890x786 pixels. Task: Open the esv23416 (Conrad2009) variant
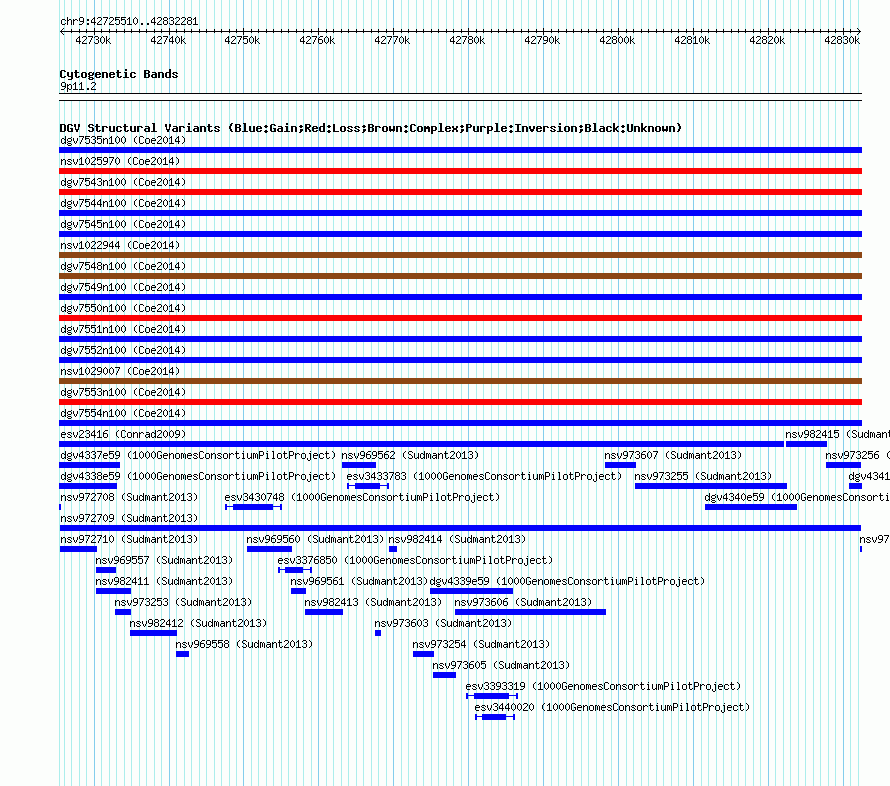tap(123, 434)
